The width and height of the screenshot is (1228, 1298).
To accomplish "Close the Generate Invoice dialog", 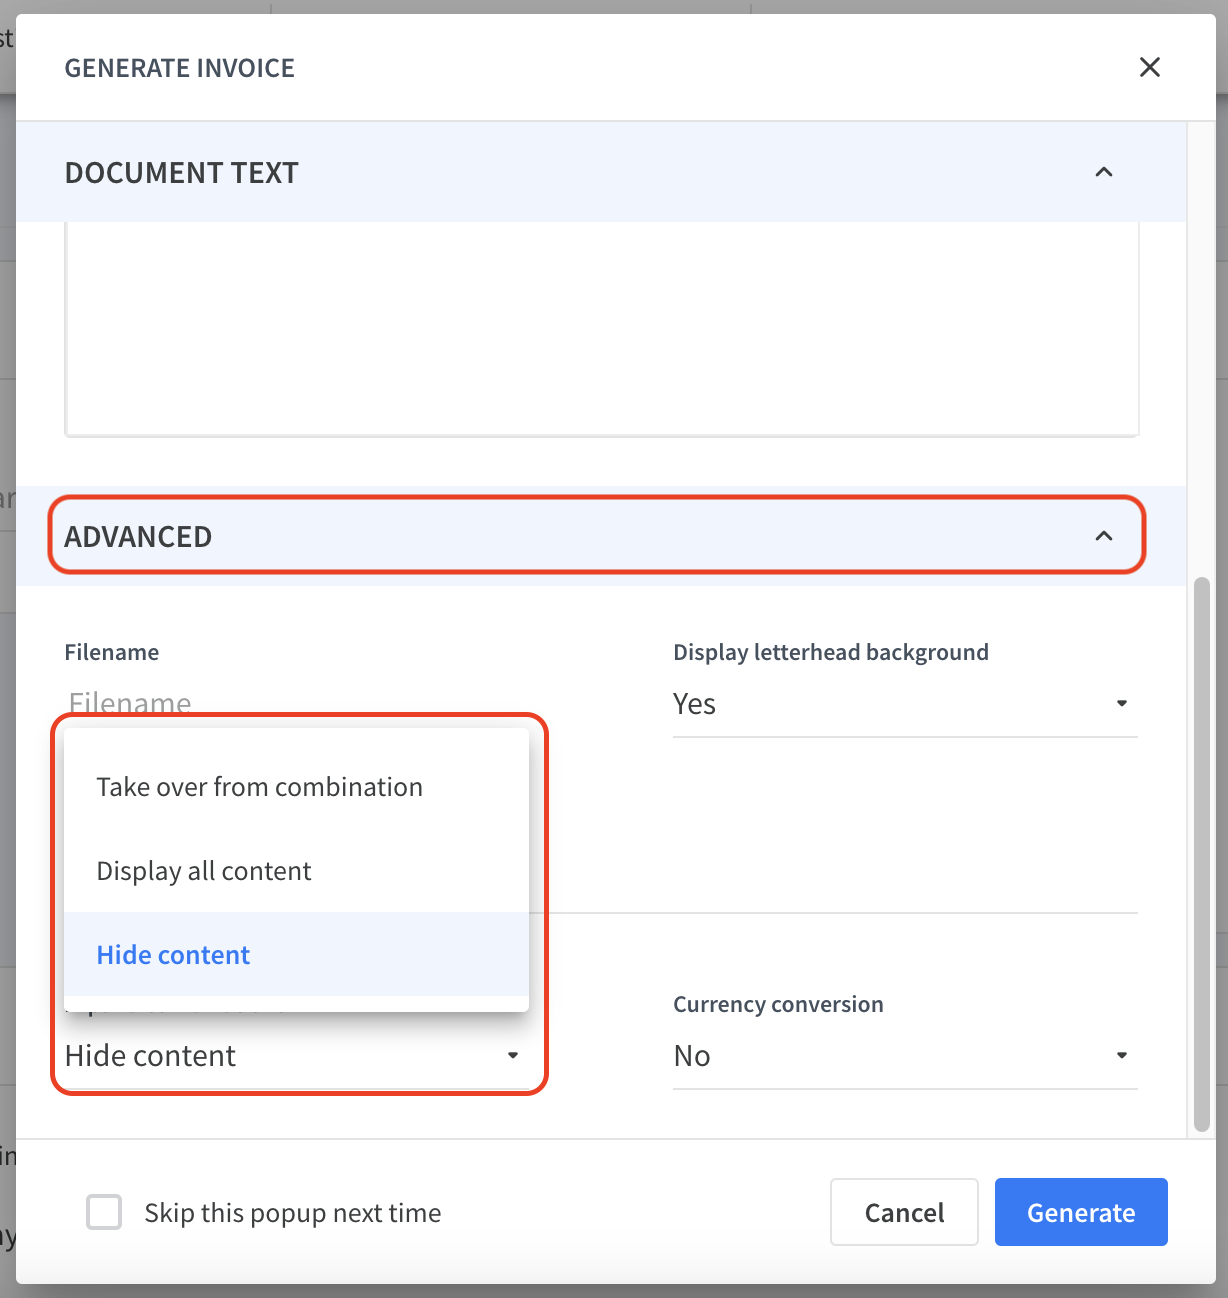I will coord(1150,67).
